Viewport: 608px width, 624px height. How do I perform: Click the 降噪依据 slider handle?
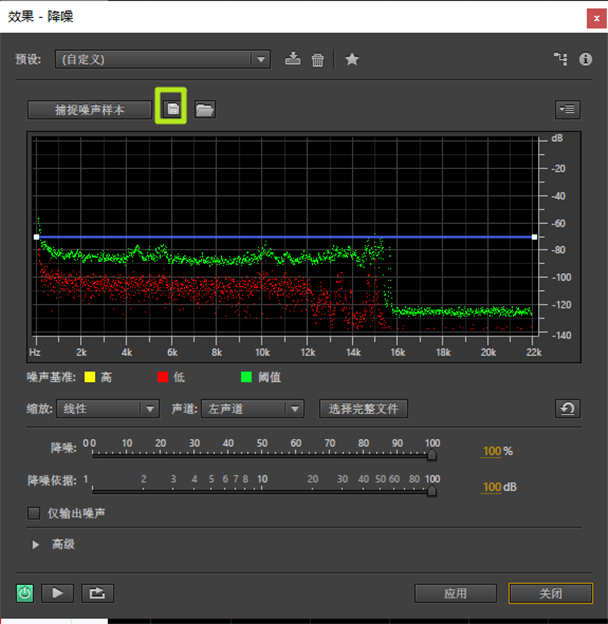(x=432, y=491)
